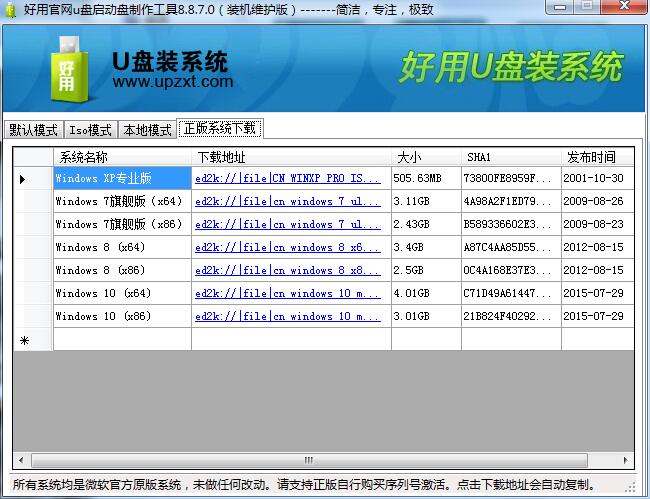Image resolution: width=650 pixels, height=499 pixels.
Task: Click the new-row asterisk row header
Action: click(x=33, y=340)
